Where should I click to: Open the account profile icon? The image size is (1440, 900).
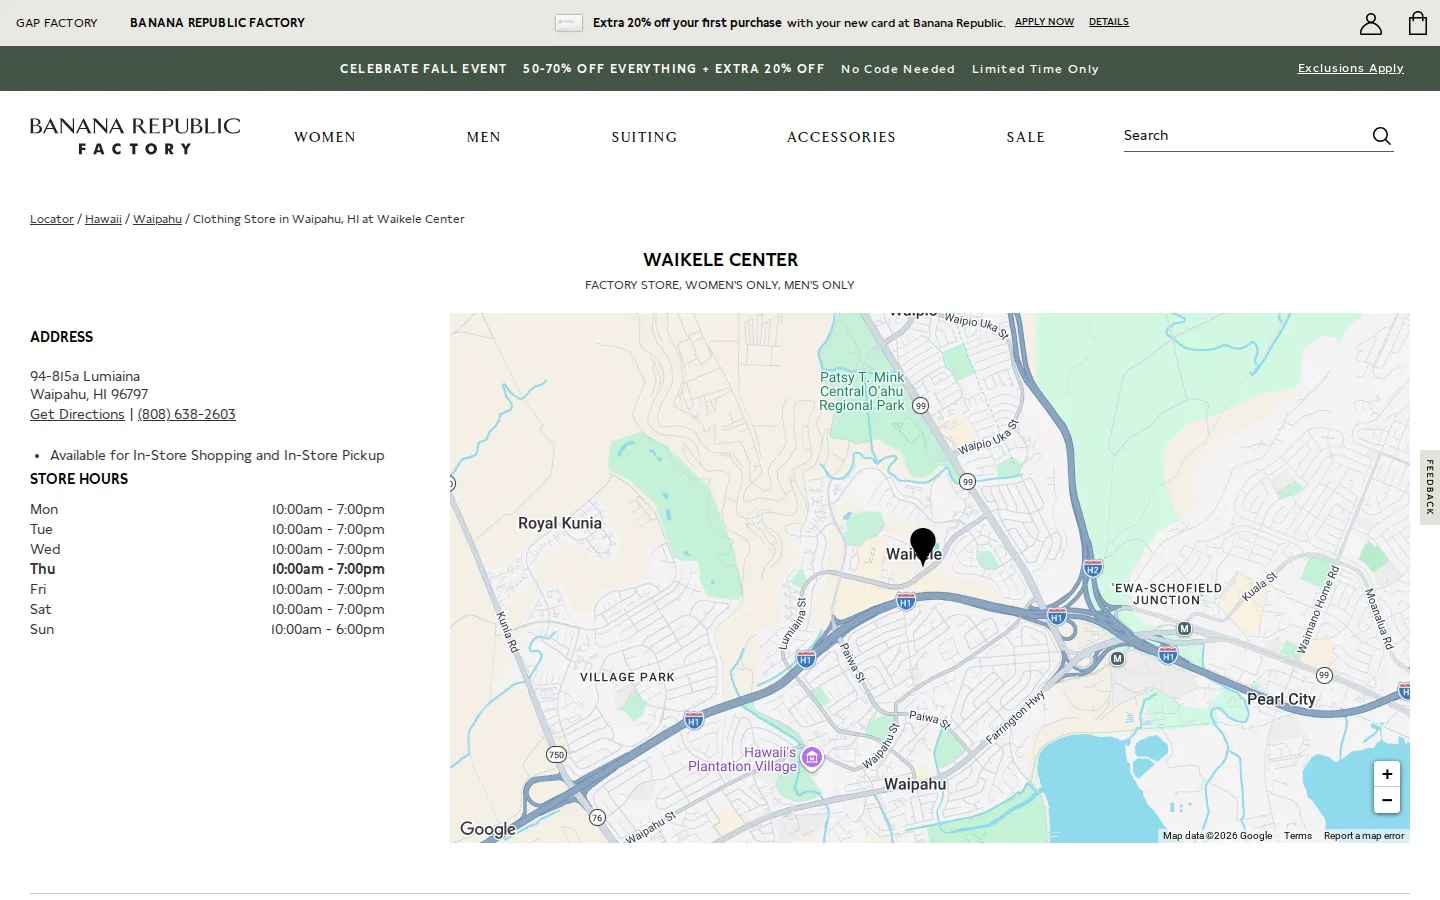pyautogui.click(x=1371, y=23)
